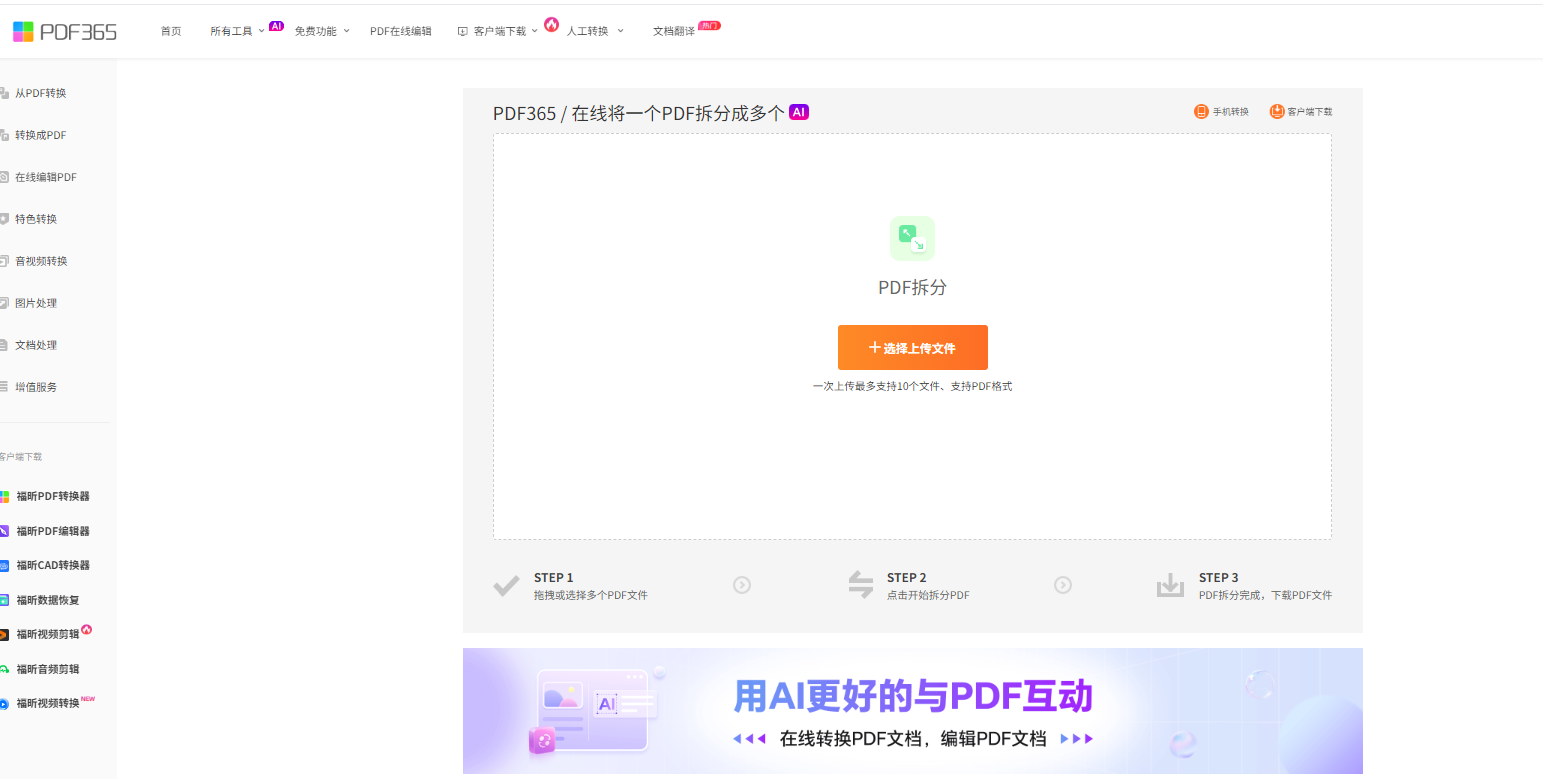1543x779 pixels.
Task: Expand the 所有工具 dropdown menu
Action: [x=237, y=31]
